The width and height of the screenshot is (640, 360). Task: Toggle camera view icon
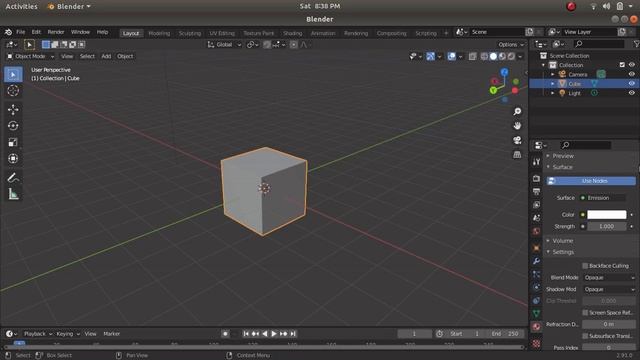click(x=517, y=140)
